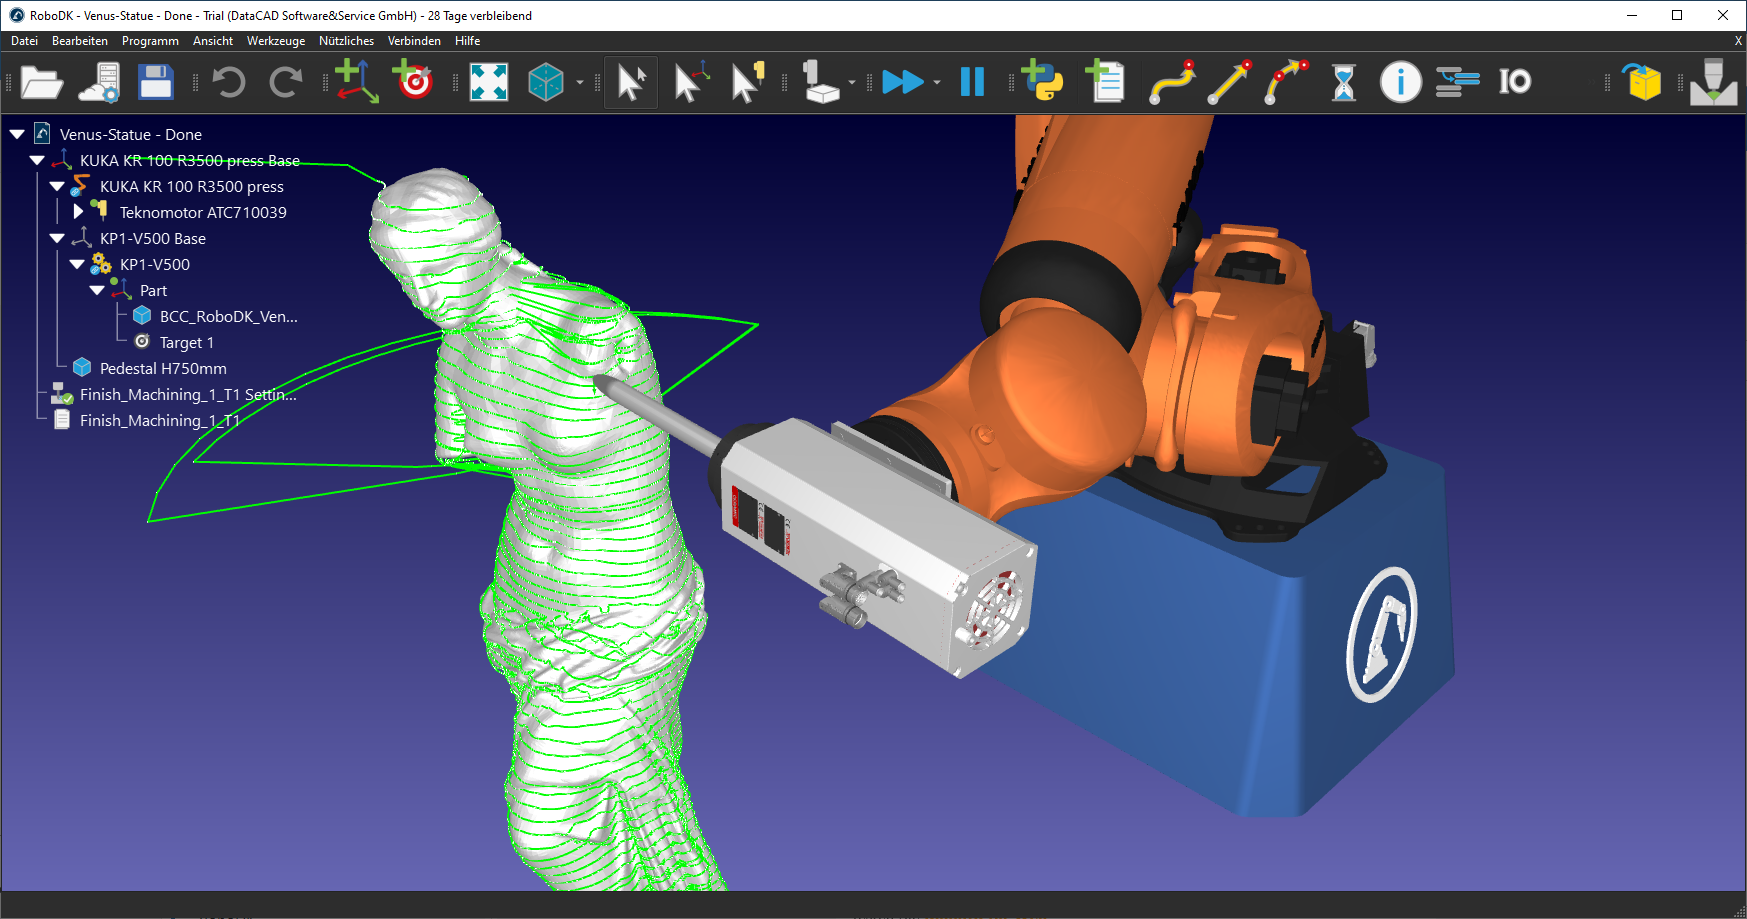This screenshot has height=919, width=1747.
Task: Open the Nützliches menu
Action: pyautogui.click(x=346, y=41)
